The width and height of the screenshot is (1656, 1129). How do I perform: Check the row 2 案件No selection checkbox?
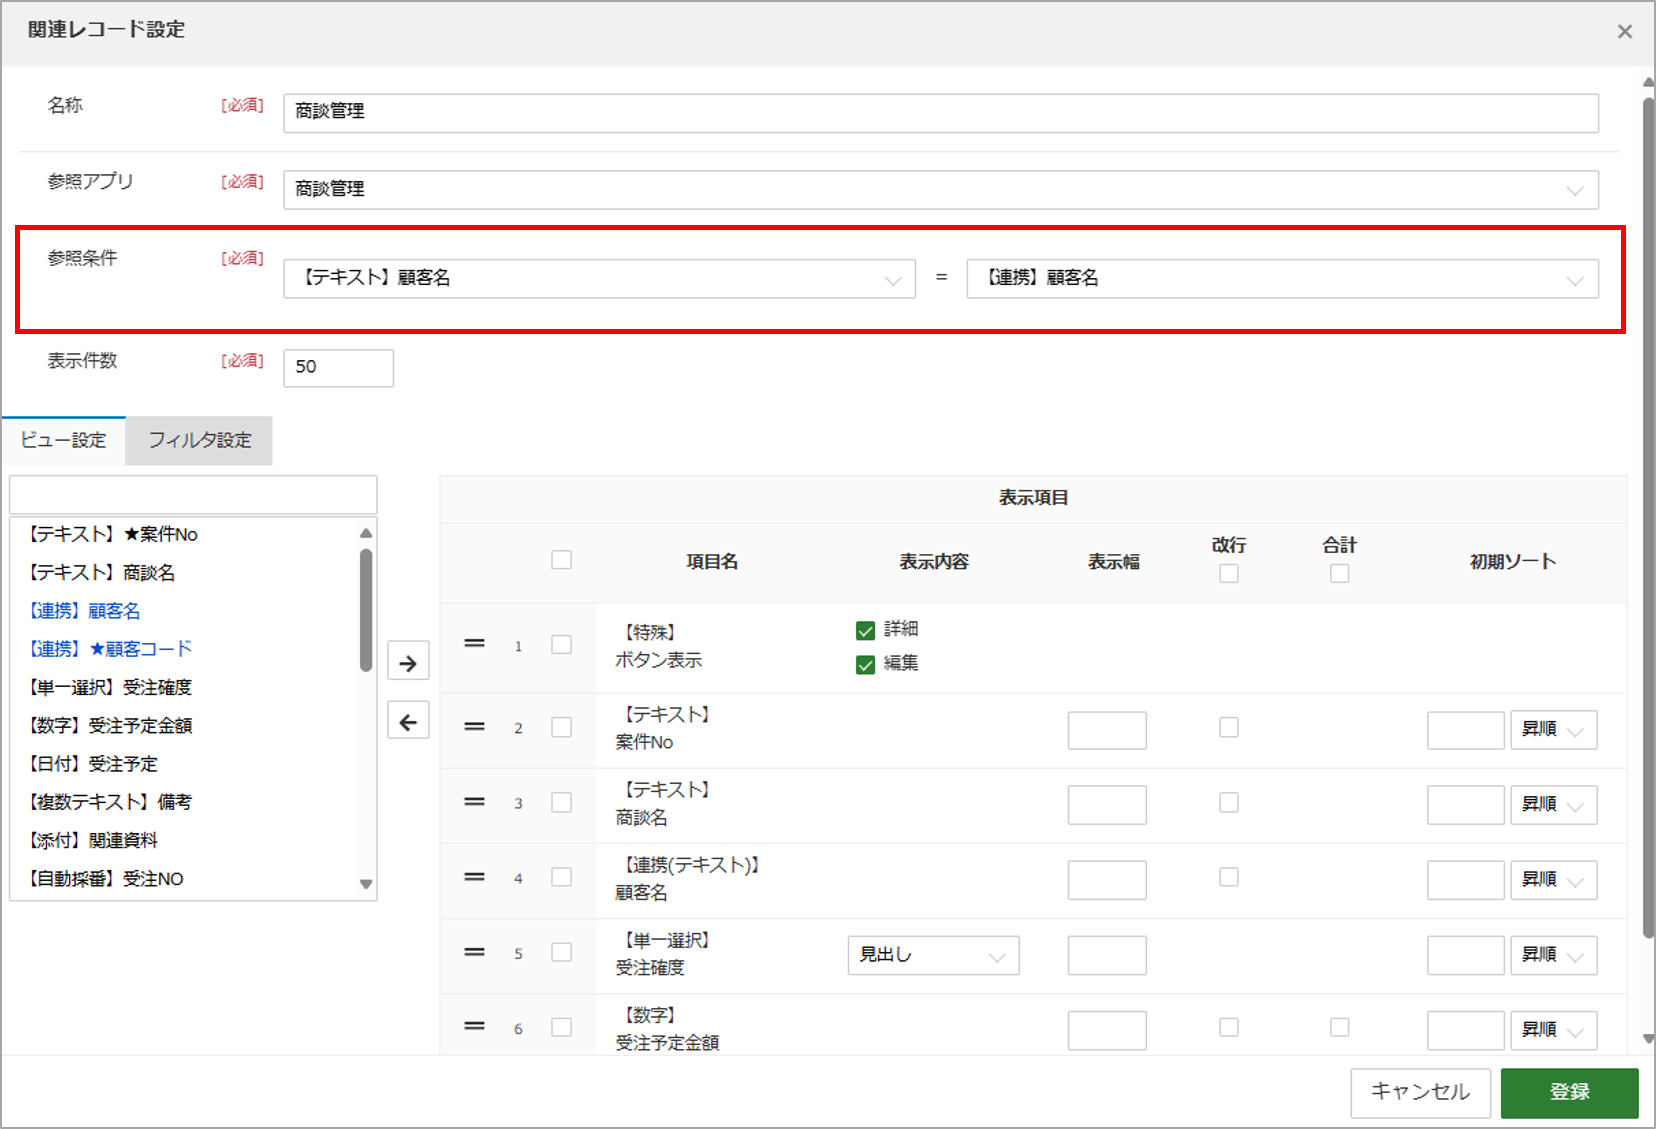click(562, 727)
